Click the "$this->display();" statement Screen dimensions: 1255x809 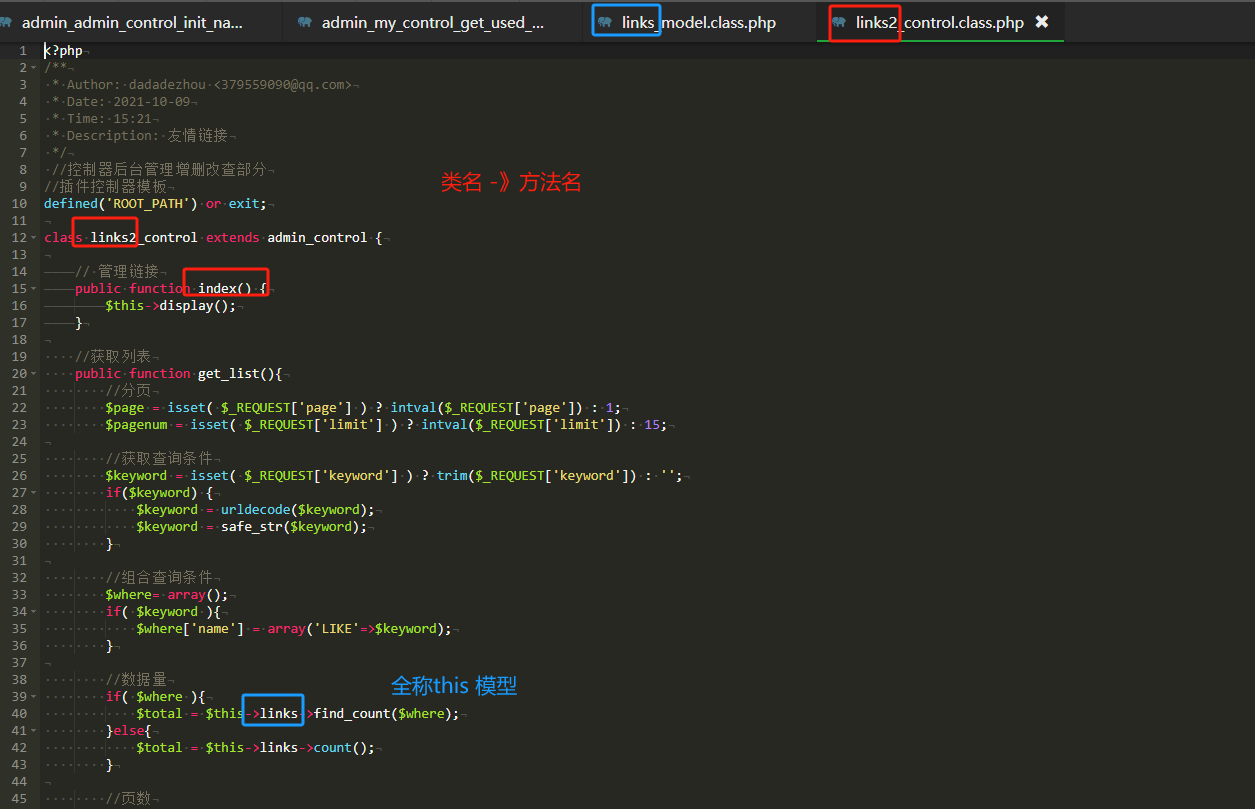(170, 306)
